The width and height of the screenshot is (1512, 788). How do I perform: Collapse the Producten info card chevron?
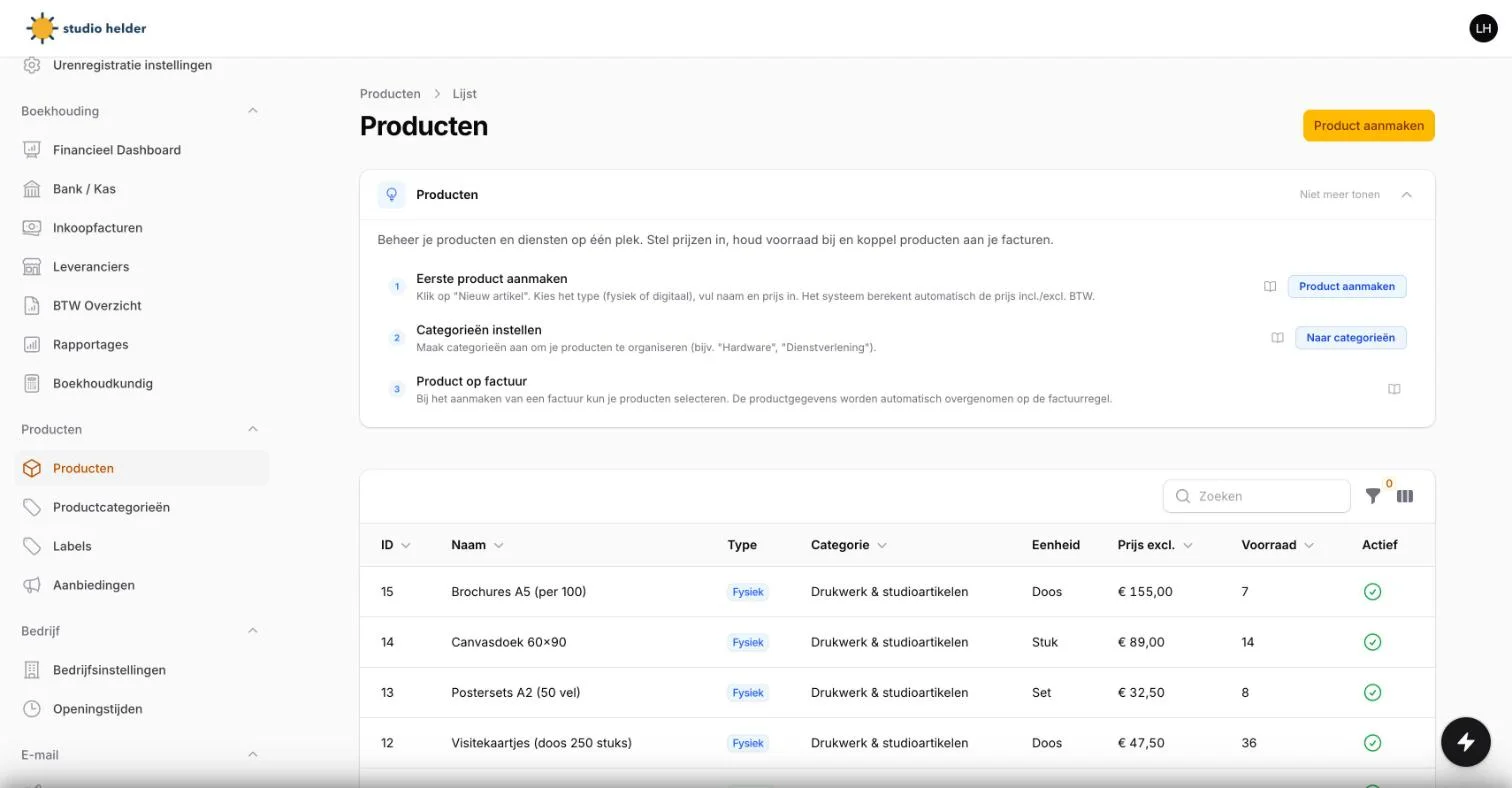point(1407,195)
